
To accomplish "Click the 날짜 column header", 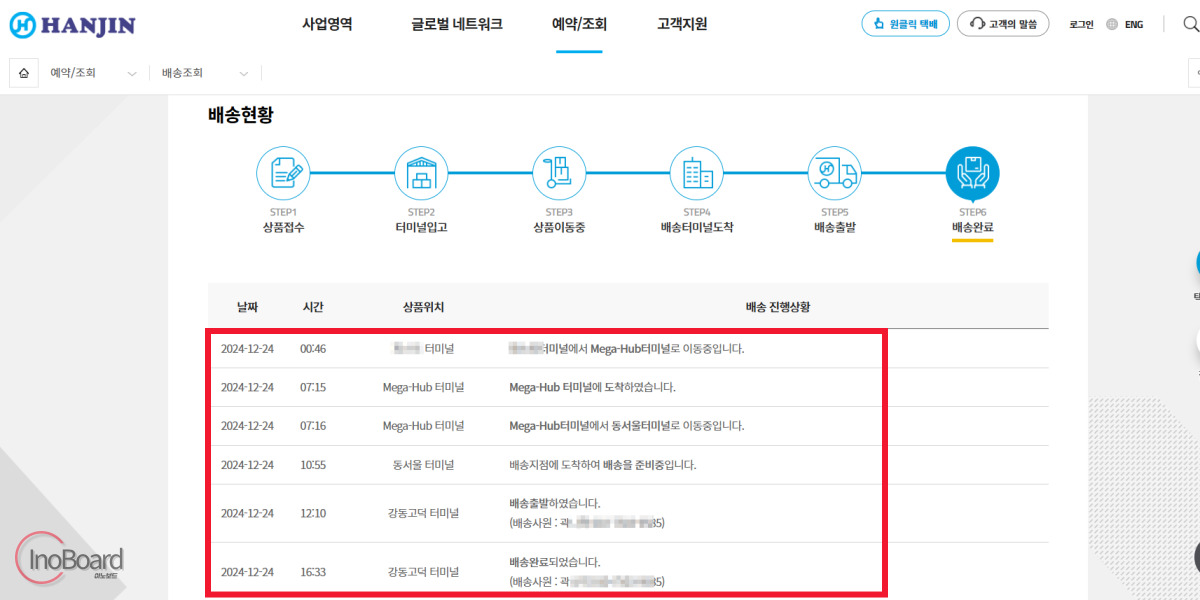I will [247, 306].
